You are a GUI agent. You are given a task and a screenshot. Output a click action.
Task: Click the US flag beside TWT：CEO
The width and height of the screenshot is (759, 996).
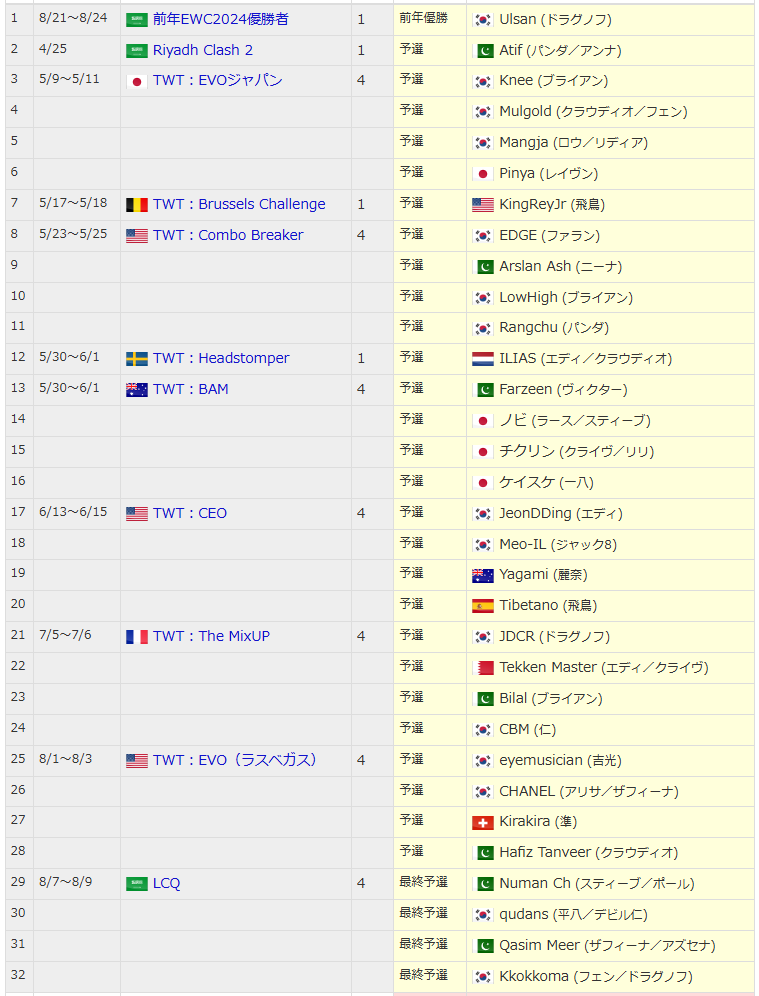137,514
